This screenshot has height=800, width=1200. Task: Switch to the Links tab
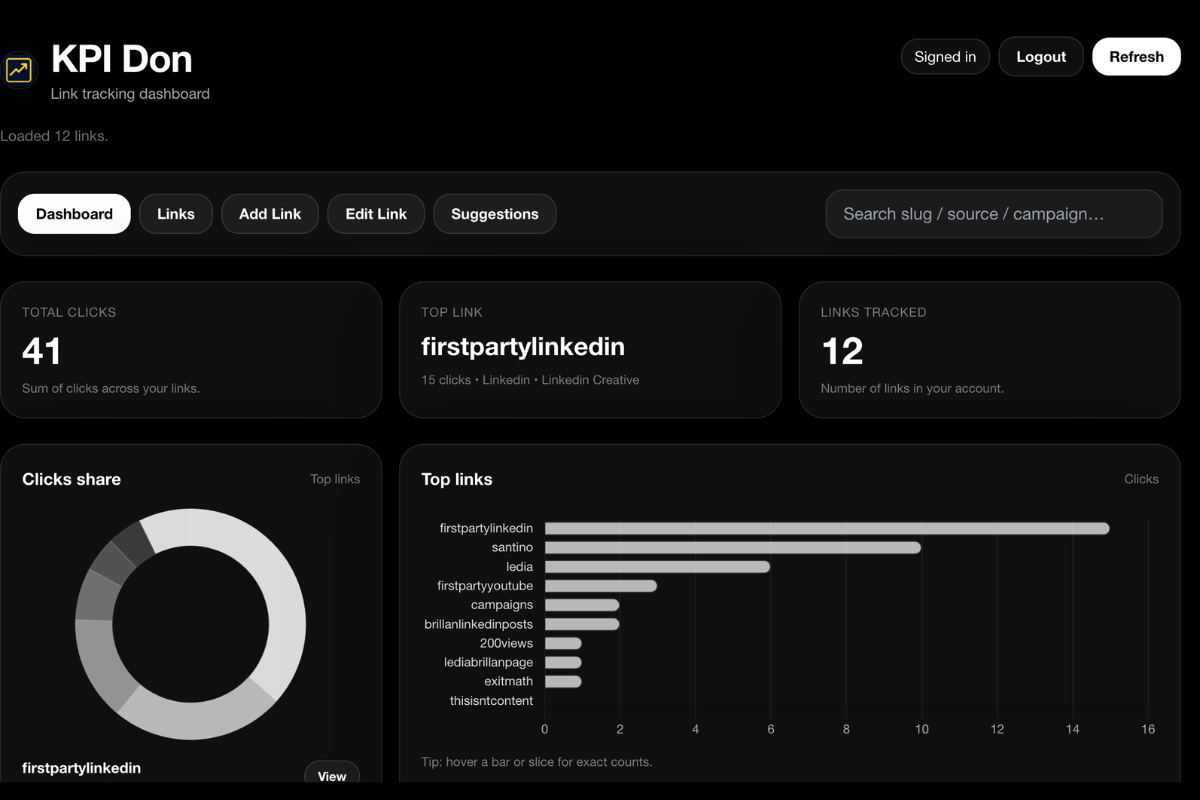[x=176, y=213]
